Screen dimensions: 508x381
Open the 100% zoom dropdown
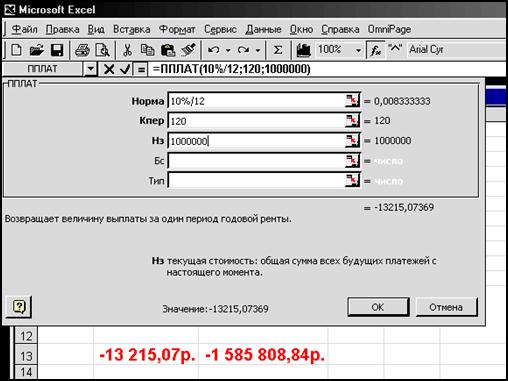pos(358,50)
